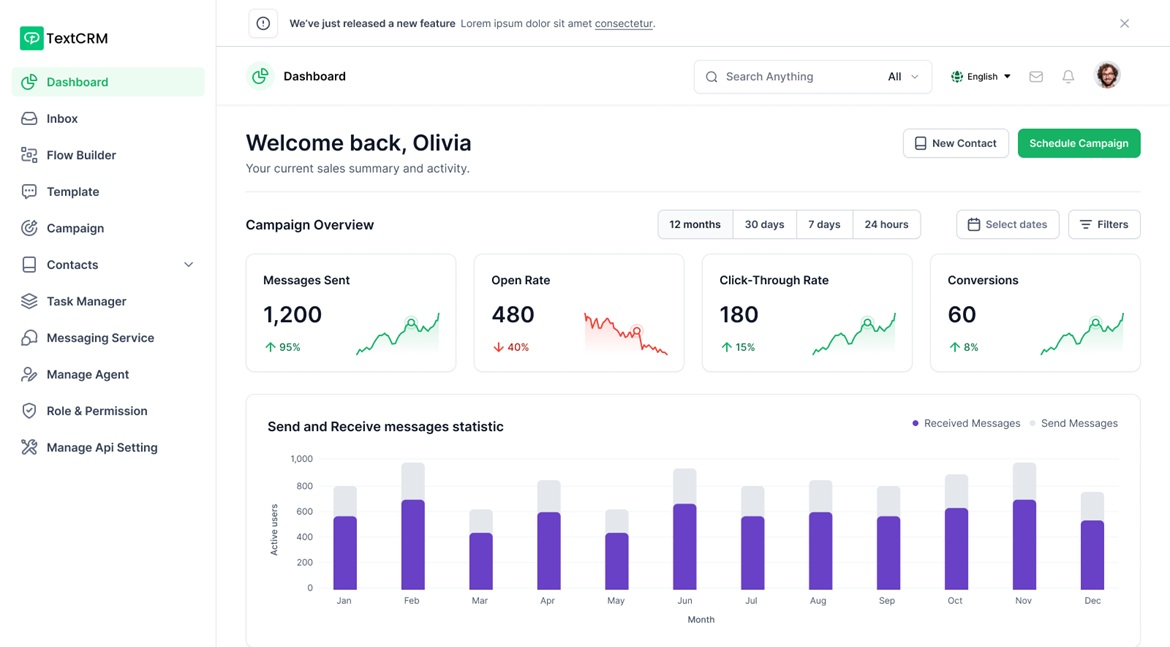Click the info icon in announcement banner
This screenshot has width=1170, height=647.
point(263,24)
